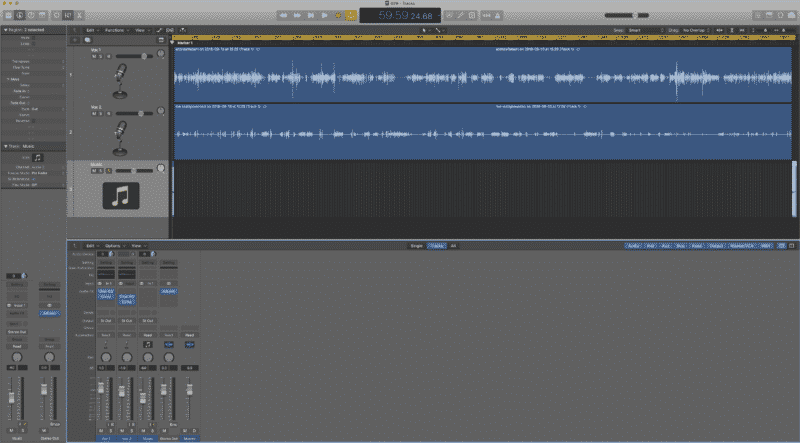Viewport: 800px width, 443px height.
Task: Open Vox 1 Setting button in mixer
Action: [x=106, y=263]
